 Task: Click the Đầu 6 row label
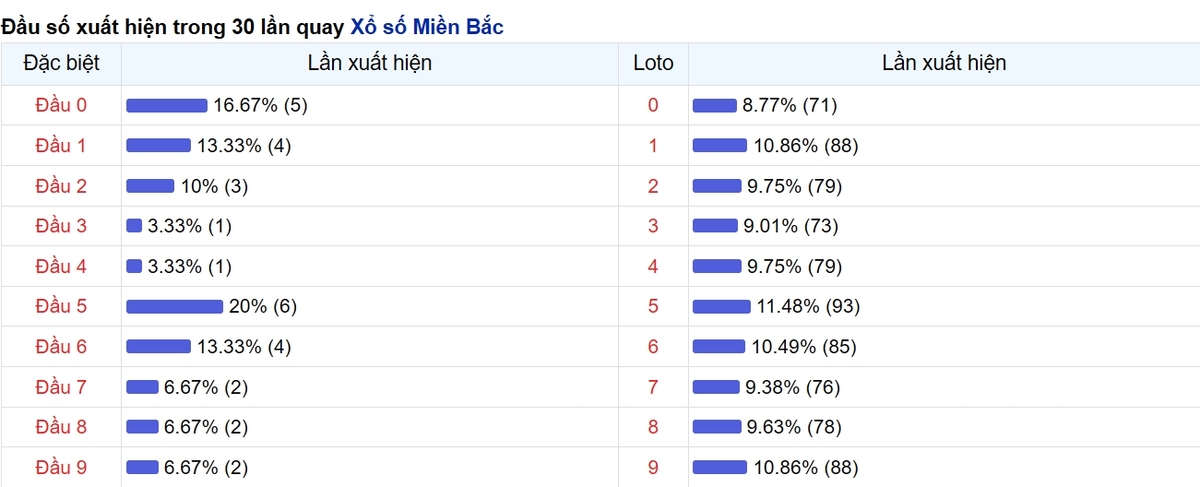[x=61, y=346]
